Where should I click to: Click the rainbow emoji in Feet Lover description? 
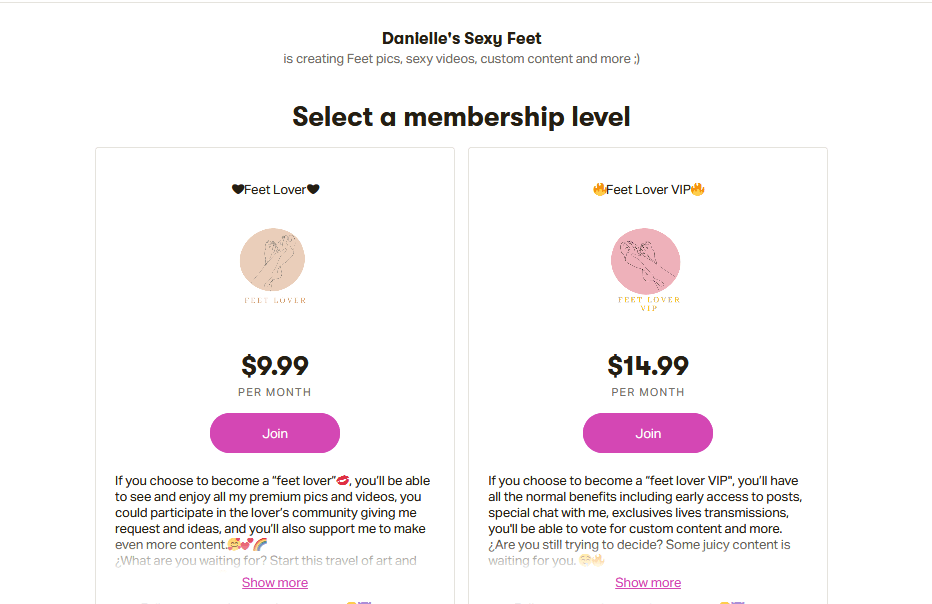tap(260, 544)
